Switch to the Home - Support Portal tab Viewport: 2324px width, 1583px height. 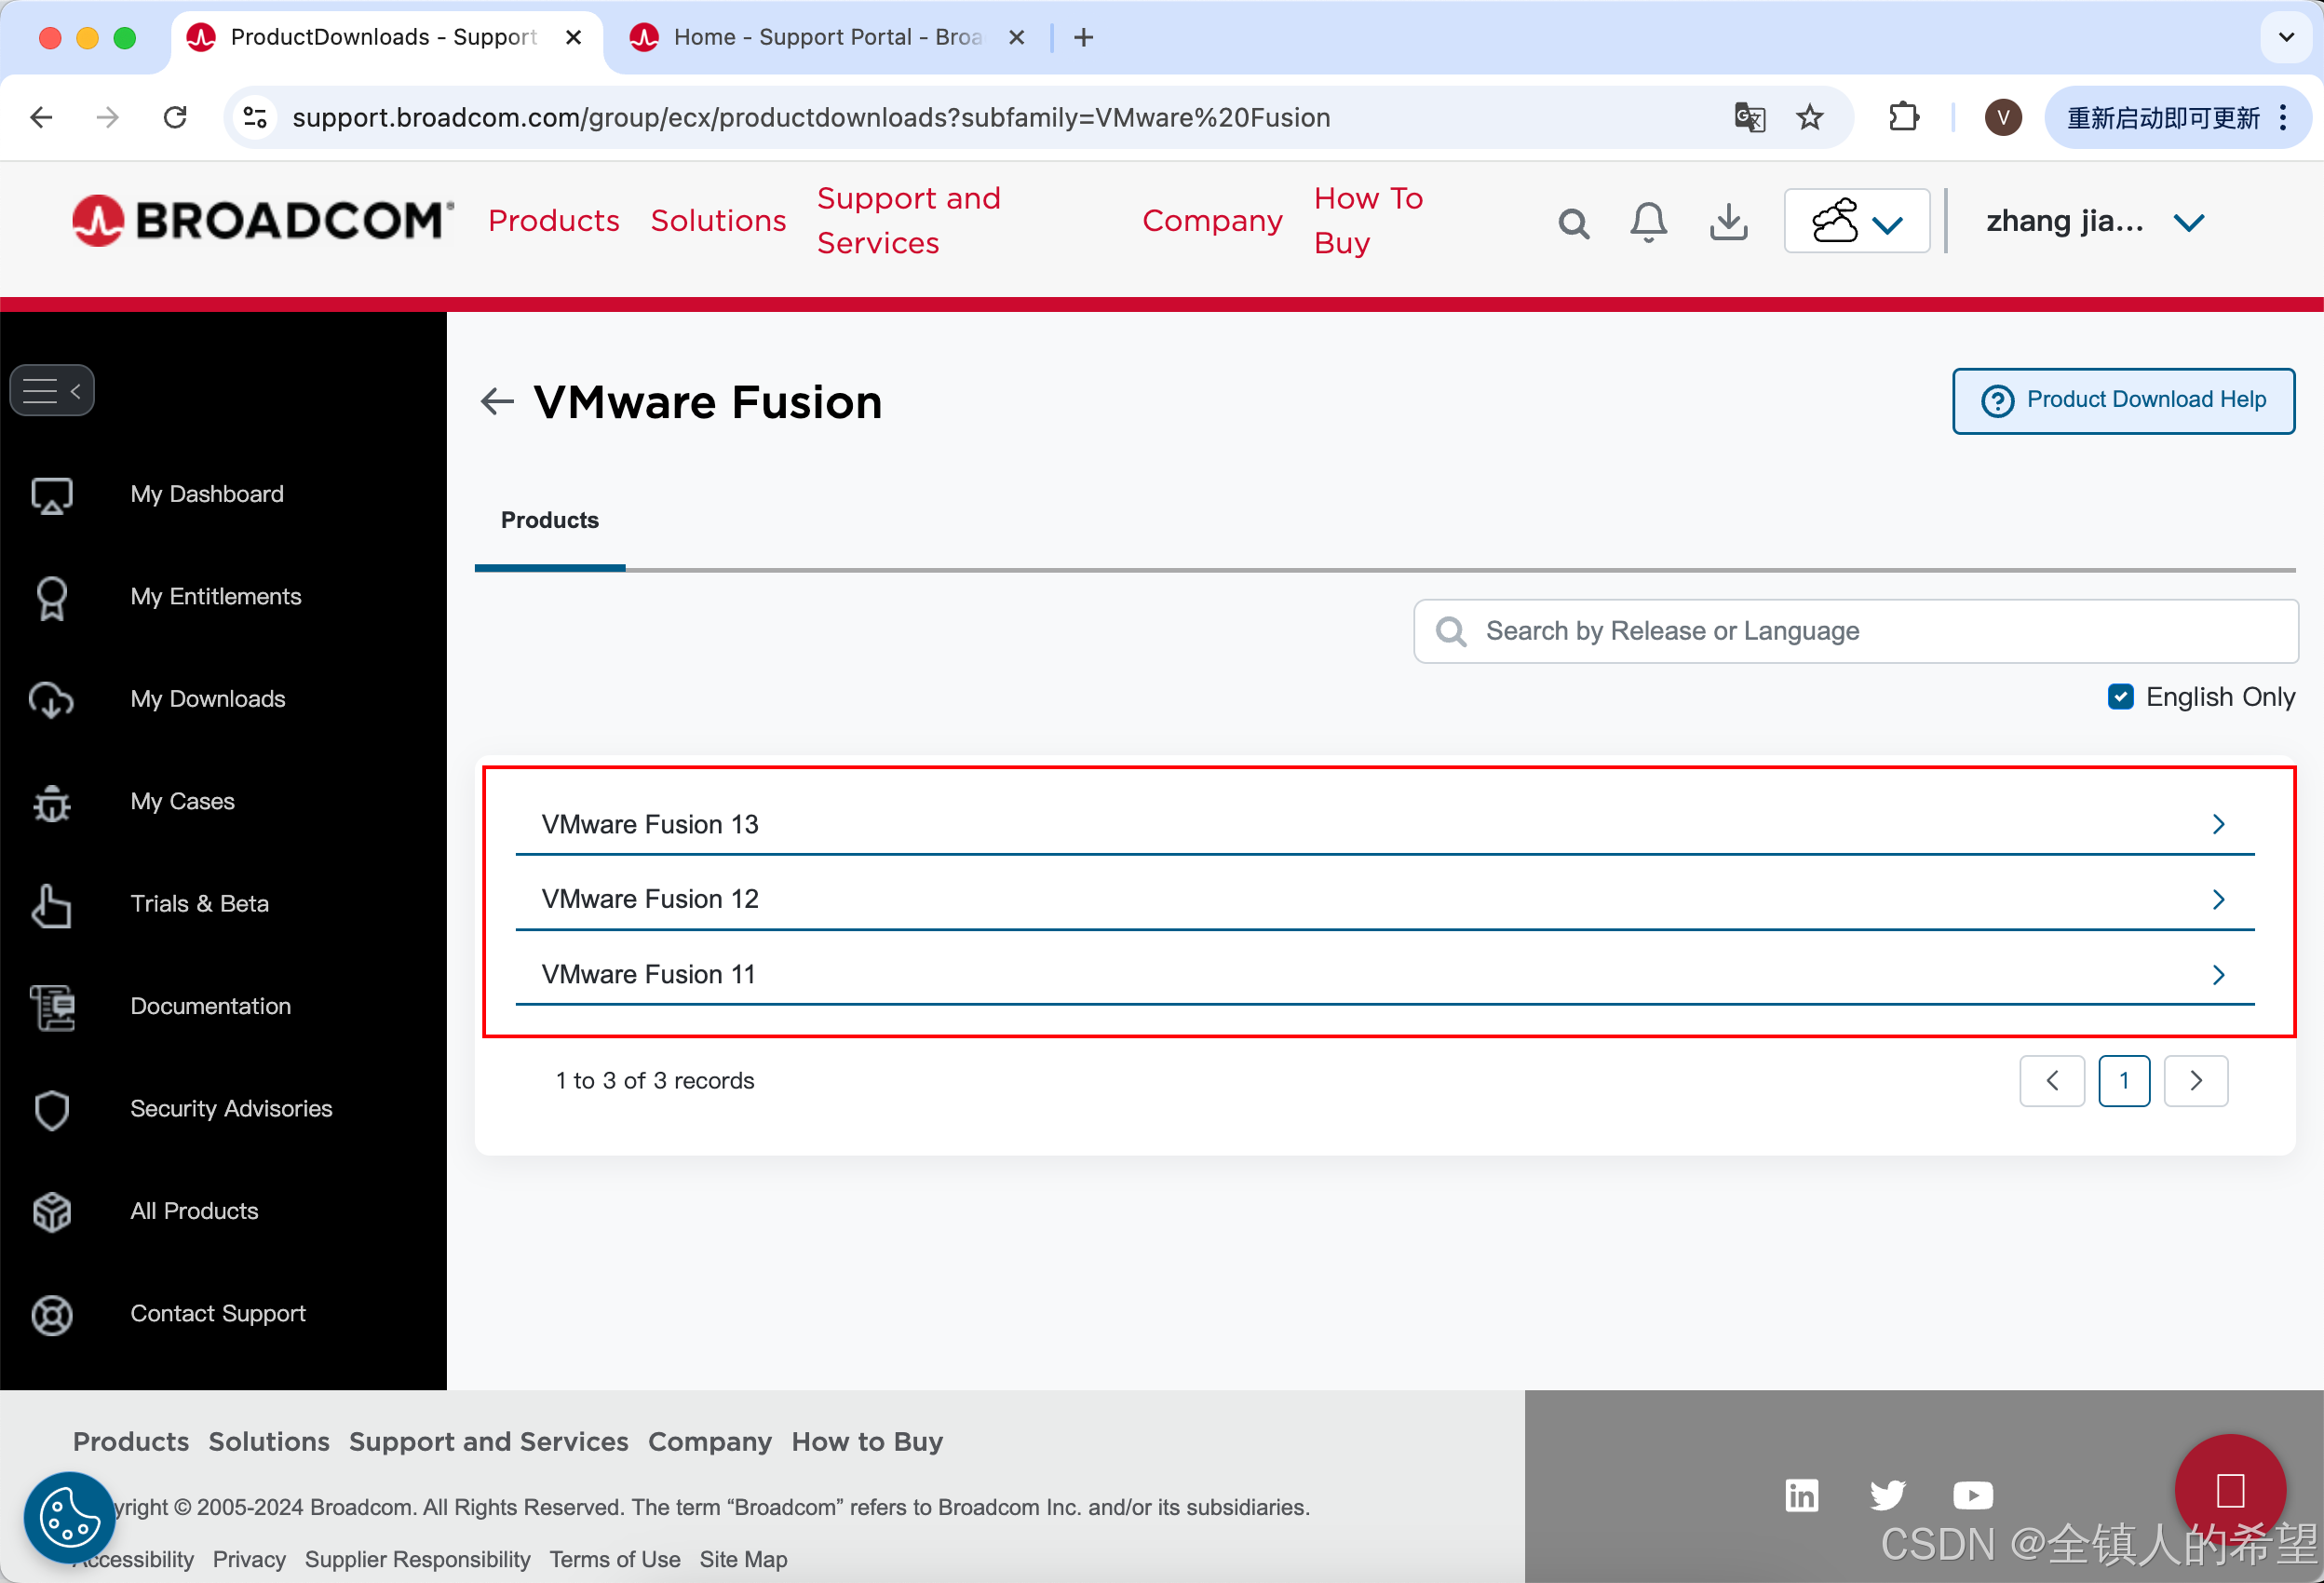tap(828, 37)
